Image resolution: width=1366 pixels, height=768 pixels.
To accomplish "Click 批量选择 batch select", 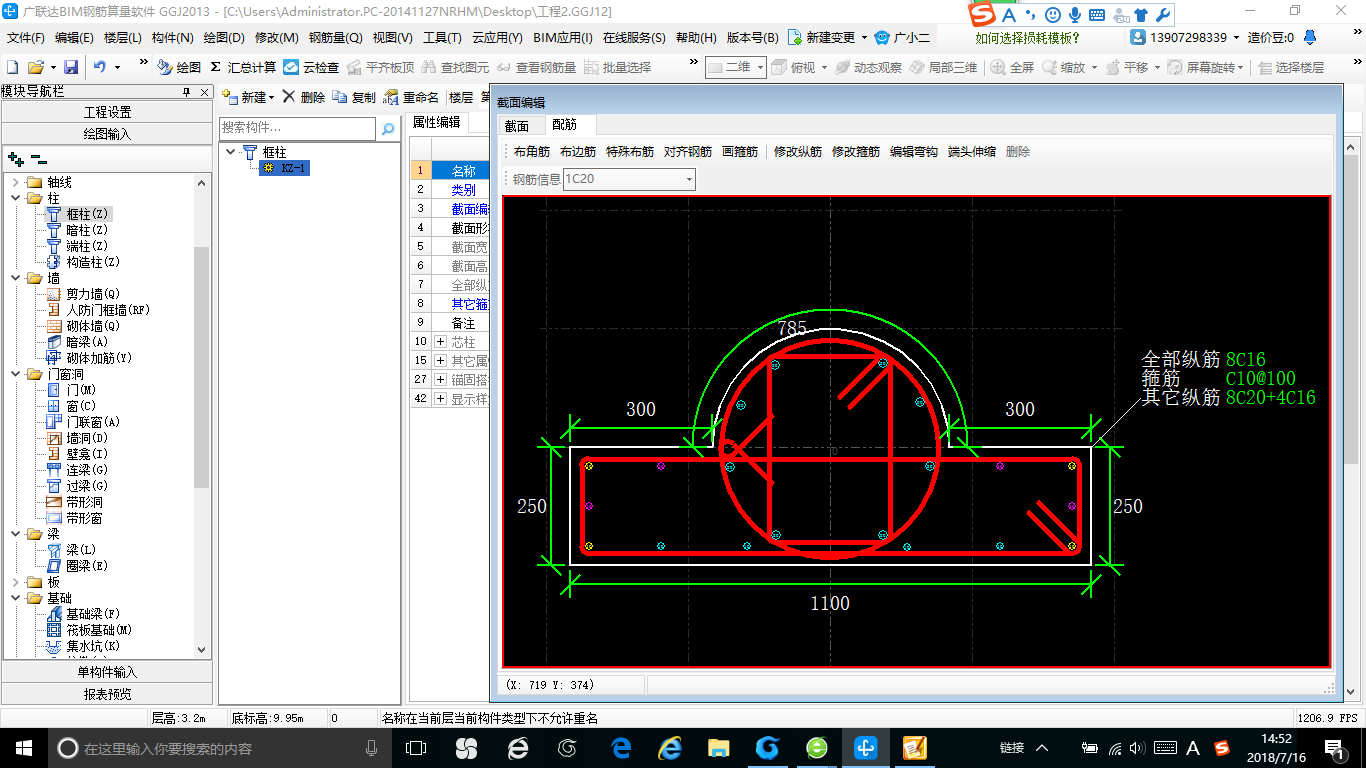I will pyautogui.click(x=618, y=67).
